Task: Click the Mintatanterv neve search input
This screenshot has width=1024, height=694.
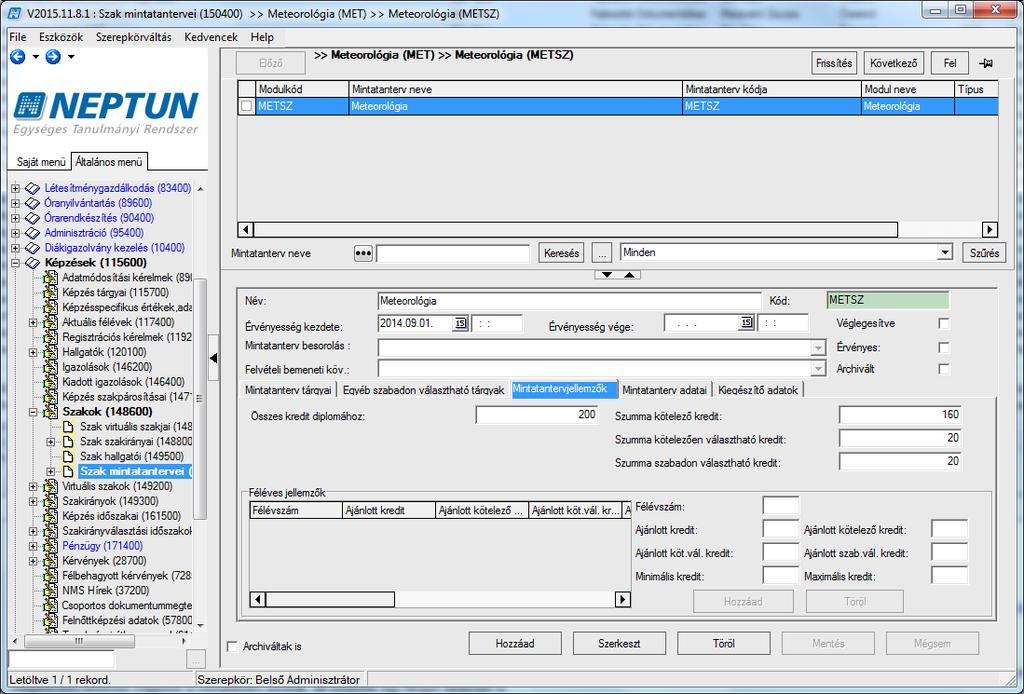Action: coord(453,253)
